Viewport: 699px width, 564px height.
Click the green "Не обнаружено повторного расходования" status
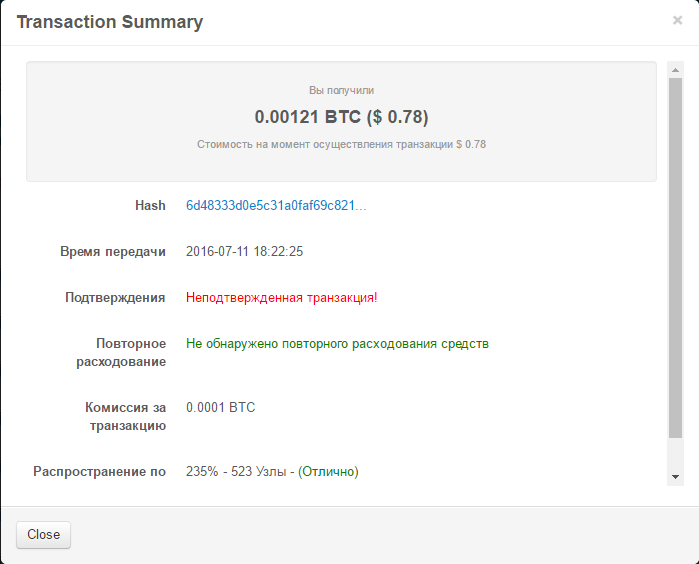coord(337,343)
